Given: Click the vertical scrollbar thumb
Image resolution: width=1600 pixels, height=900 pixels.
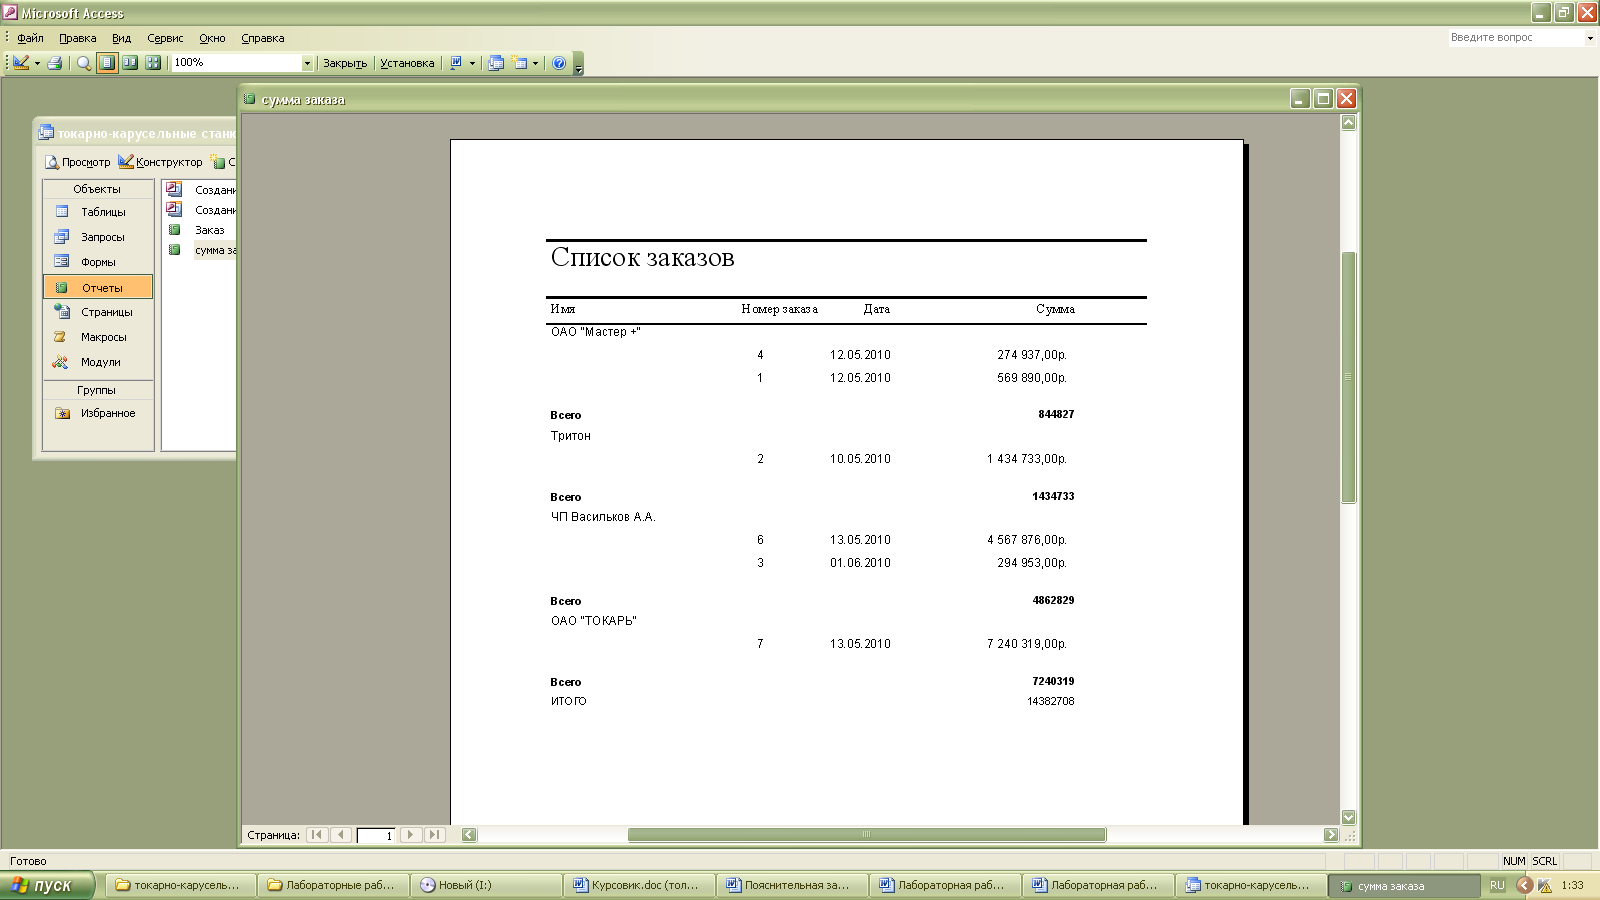Looking at the screenshot, I should tap(1348, 377).
